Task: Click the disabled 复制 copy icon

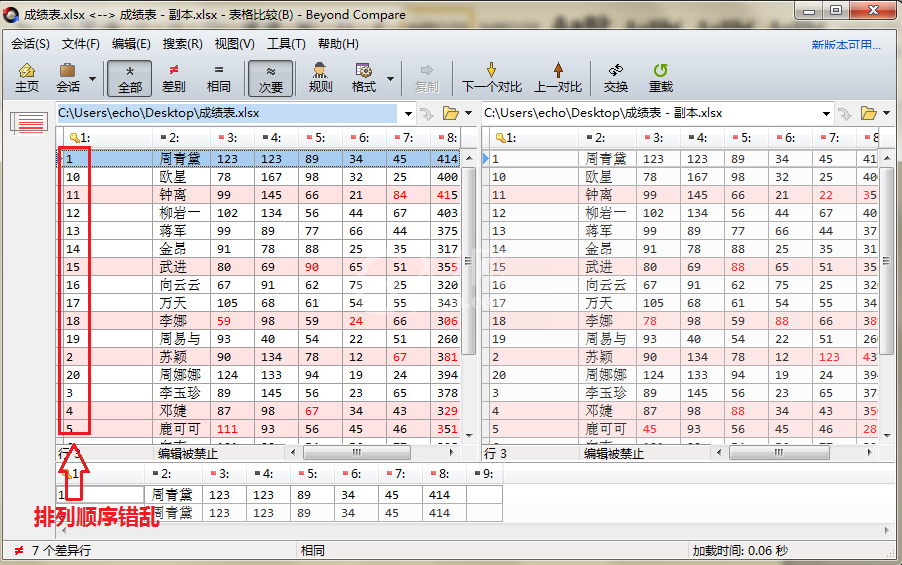Action: tap(427, 78)
